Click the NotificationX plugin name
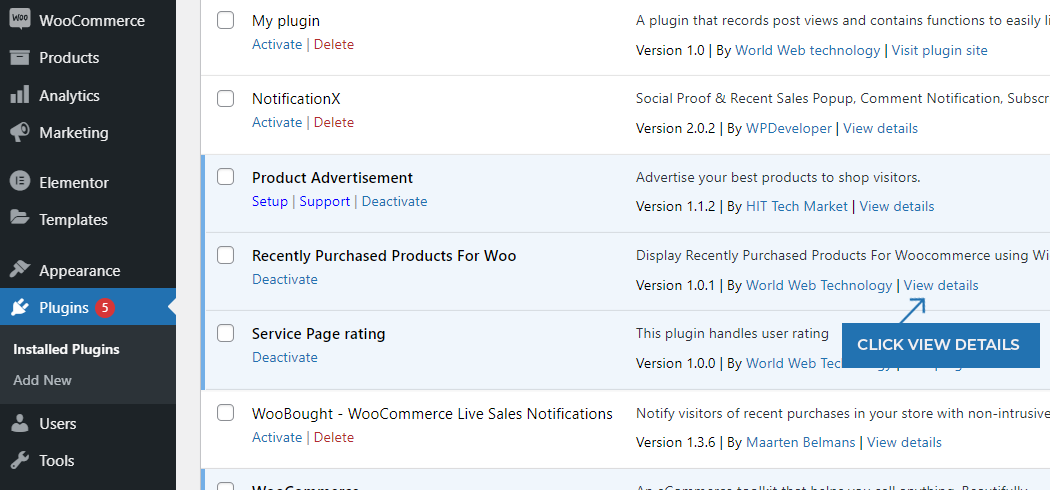 296,99
